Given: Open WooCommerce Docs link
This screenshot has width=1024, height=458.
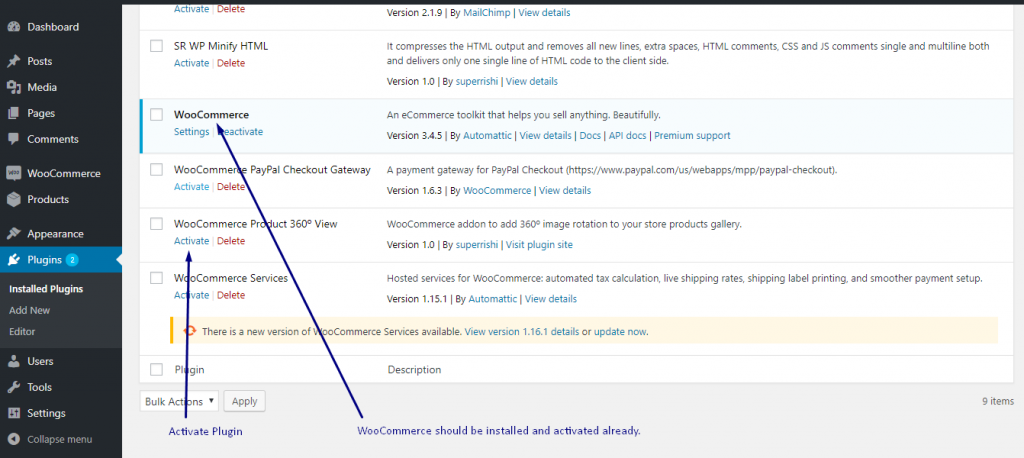Looking at the screenshot, I should pos(590,136).
